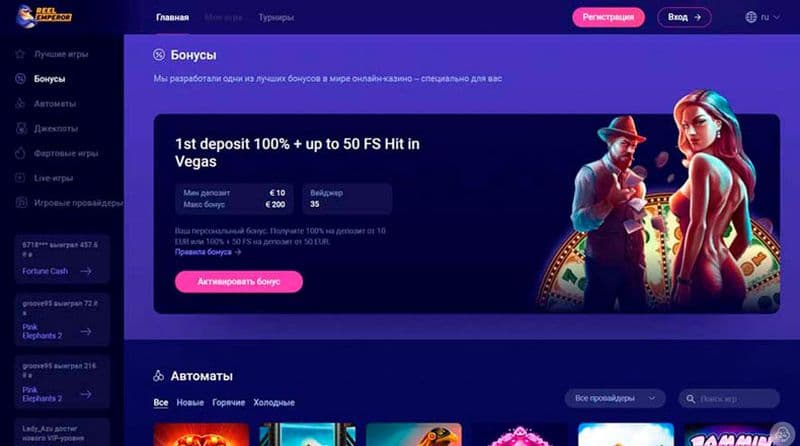Click the Бонусы sidebar icon

[x=20, y=79]
